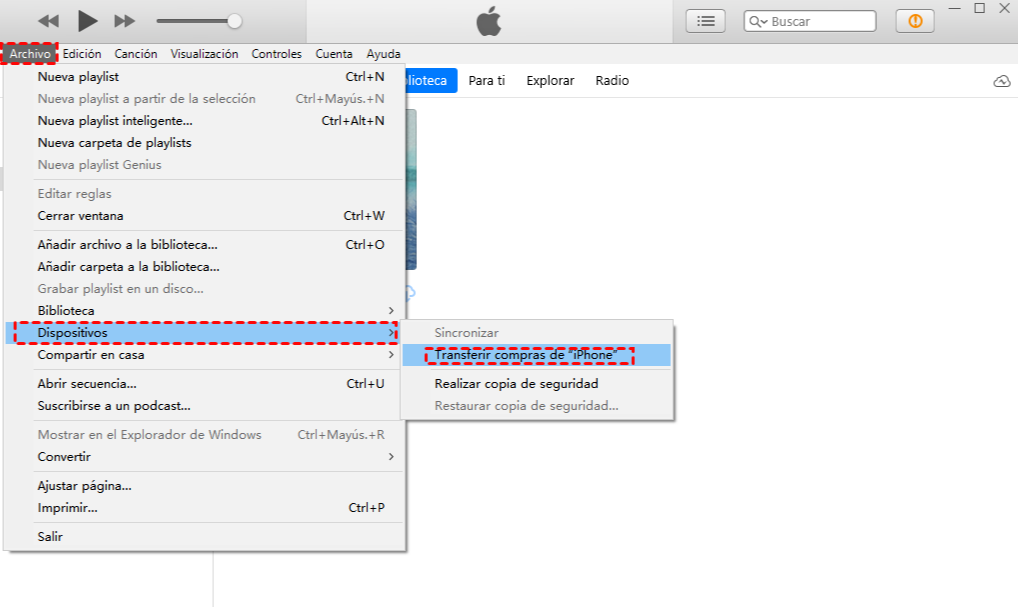Open the Edición menu

click(82, 54)
